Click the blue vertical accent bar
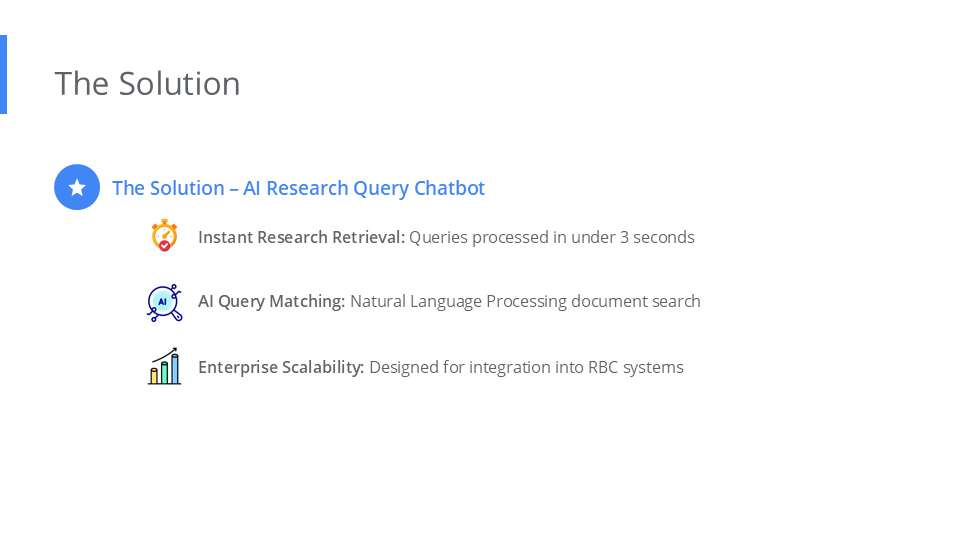 3,74
